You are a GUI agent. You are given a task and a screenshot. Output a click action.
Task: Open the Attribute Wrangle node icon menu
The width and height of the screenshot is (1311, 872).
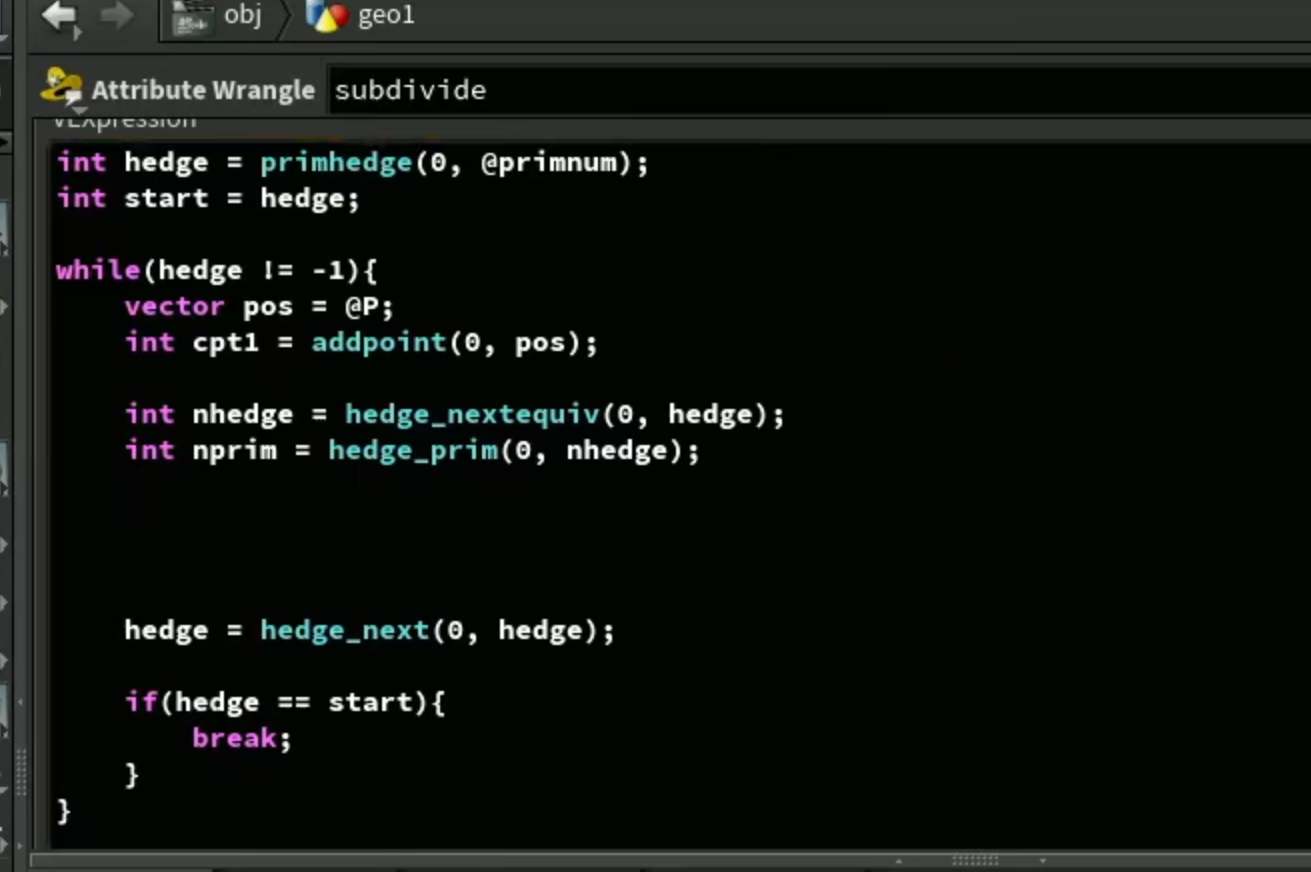click(x=62, y=89)
